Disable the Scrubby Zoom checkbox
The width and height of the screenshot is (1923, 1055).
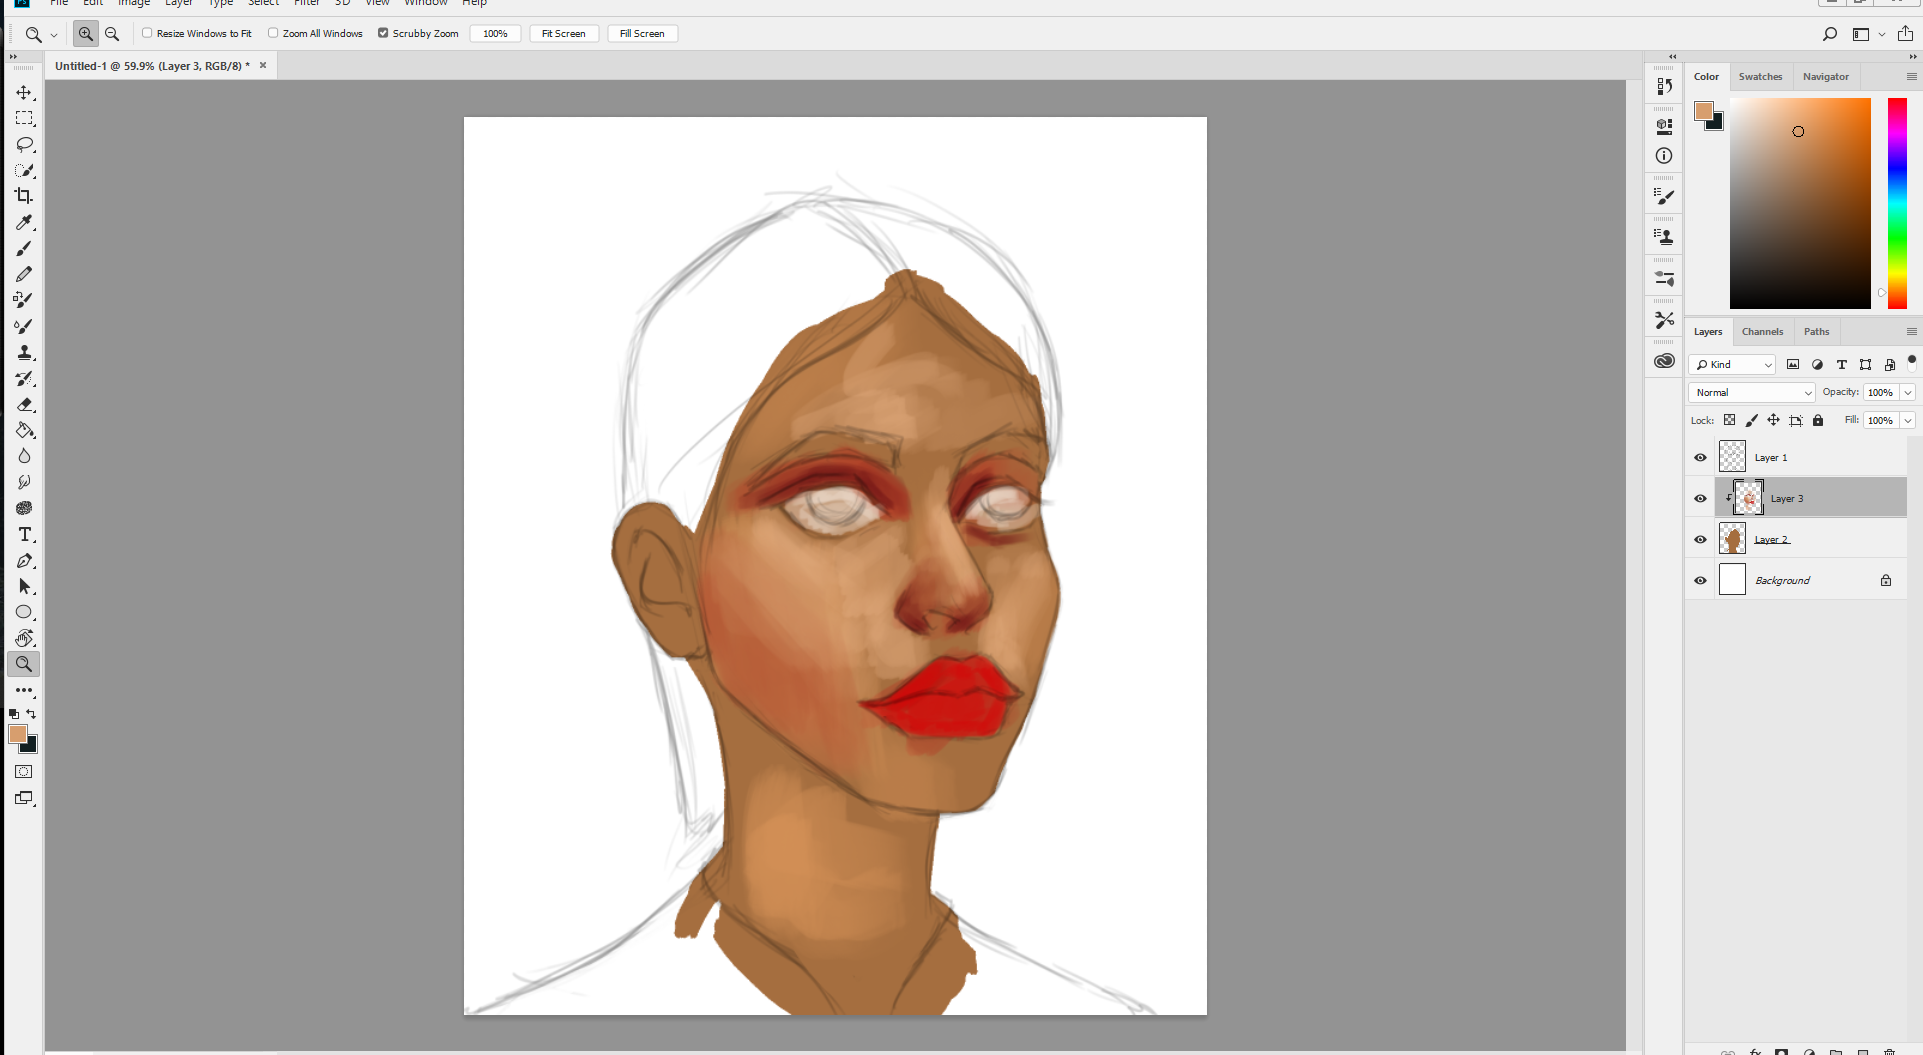click(x=383, y=33)
